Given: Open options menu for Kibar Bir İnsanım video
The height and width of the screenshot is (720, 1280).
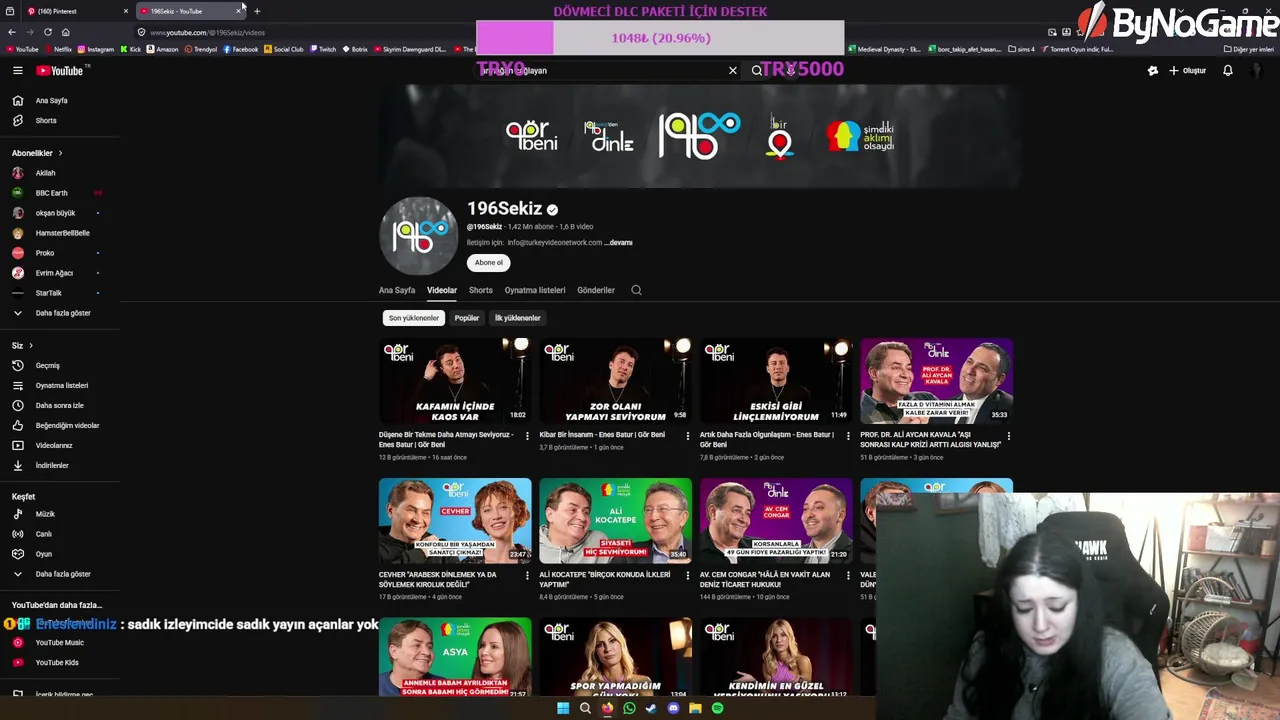Looking at the screenshot, I should tap(687, 436).
